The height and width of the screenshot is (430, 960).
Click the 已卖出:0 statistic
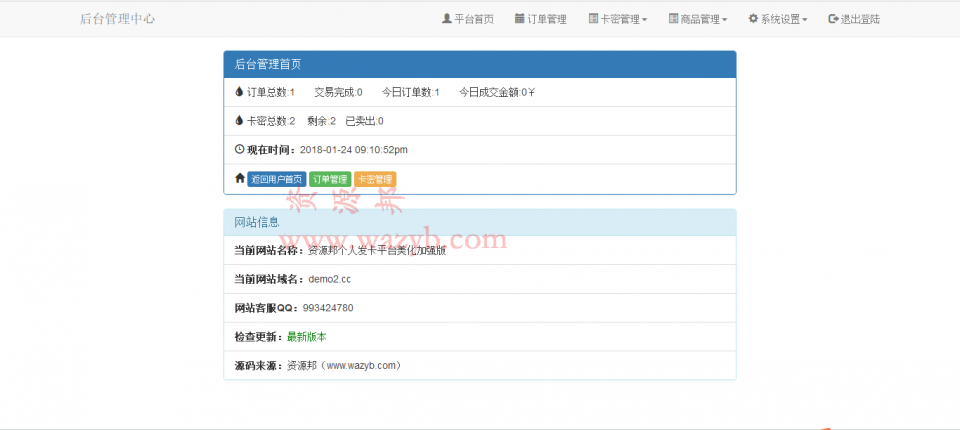(x=365, y=121)
